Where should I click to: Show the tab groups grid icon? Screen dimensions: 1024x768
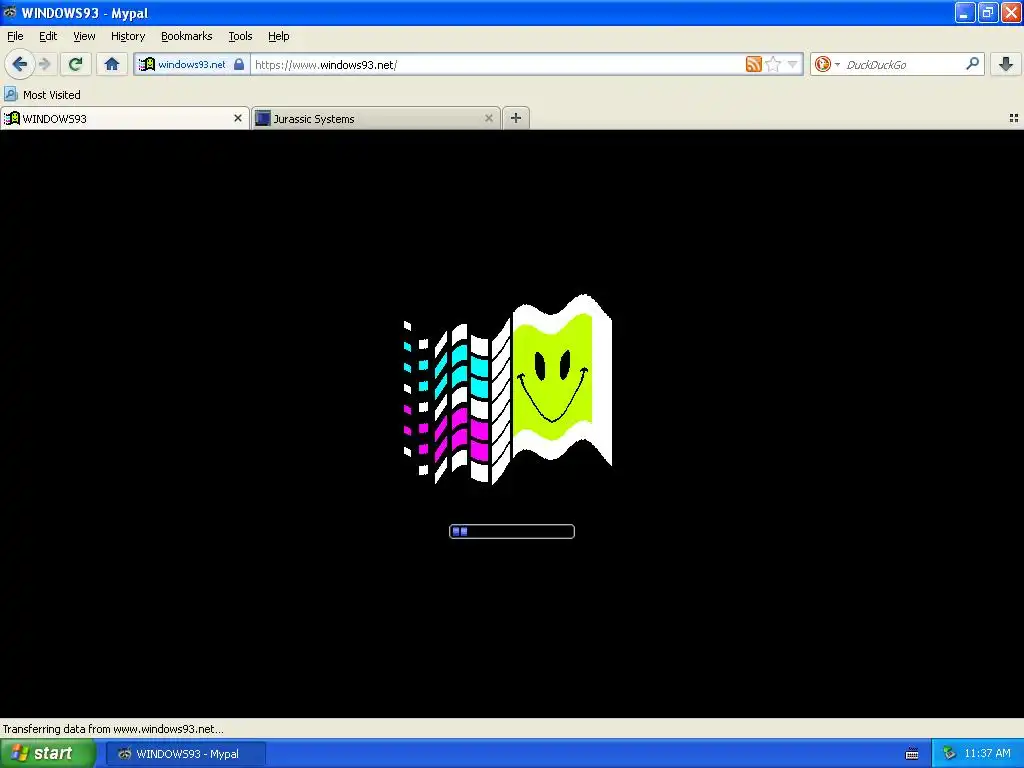[x=1014, y=118]
